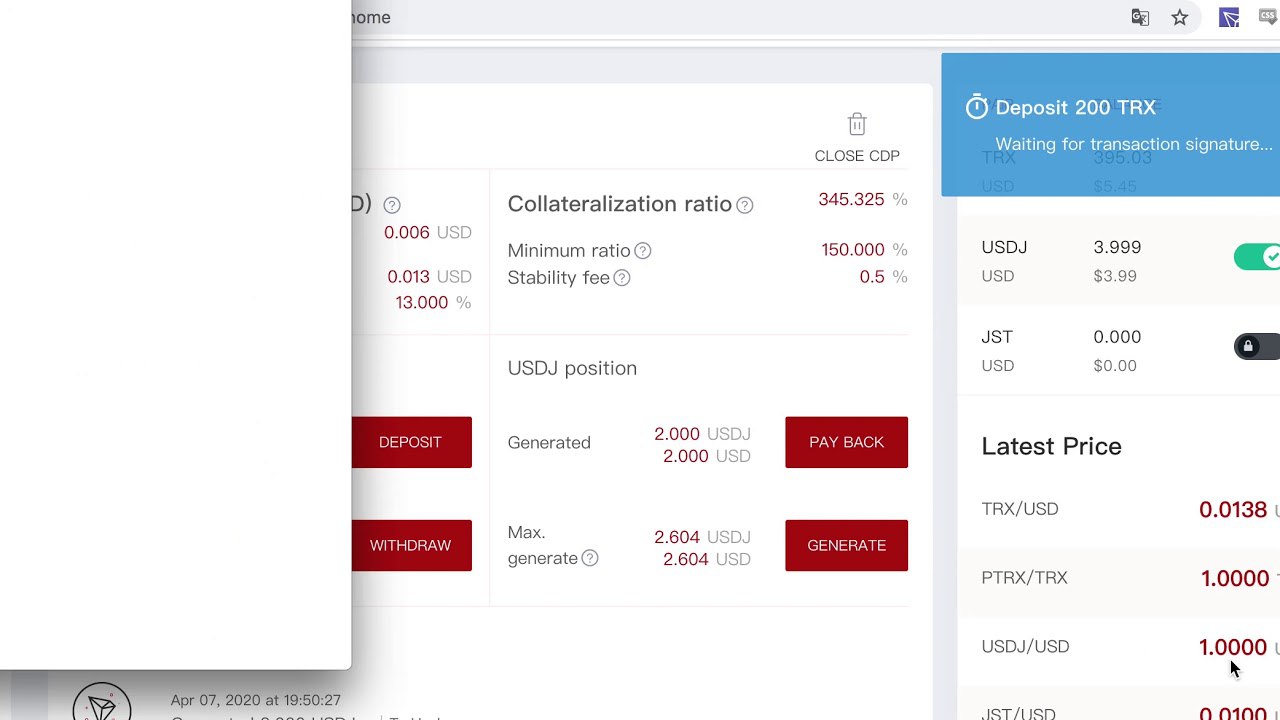Click the TRX/USD price 0.0138
This screenshot has width=1280, height=720.
point(1233,510)
